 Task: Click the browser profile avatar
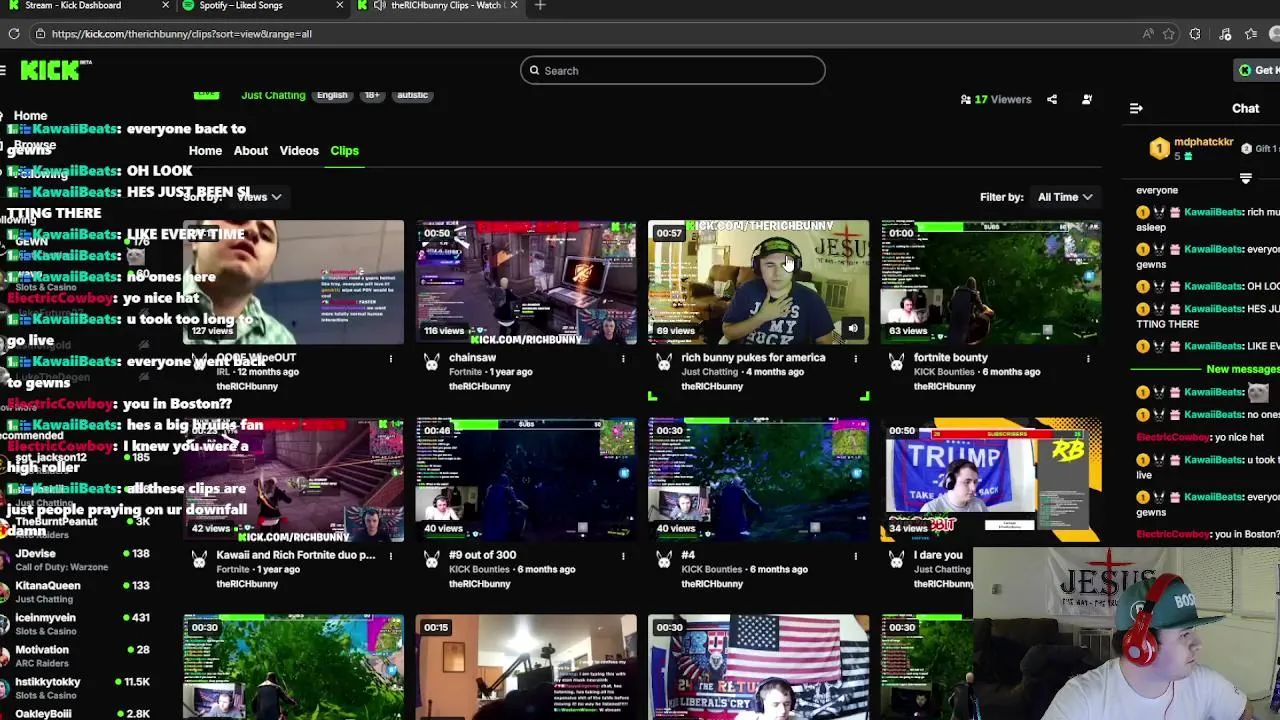pos(1275,34)
